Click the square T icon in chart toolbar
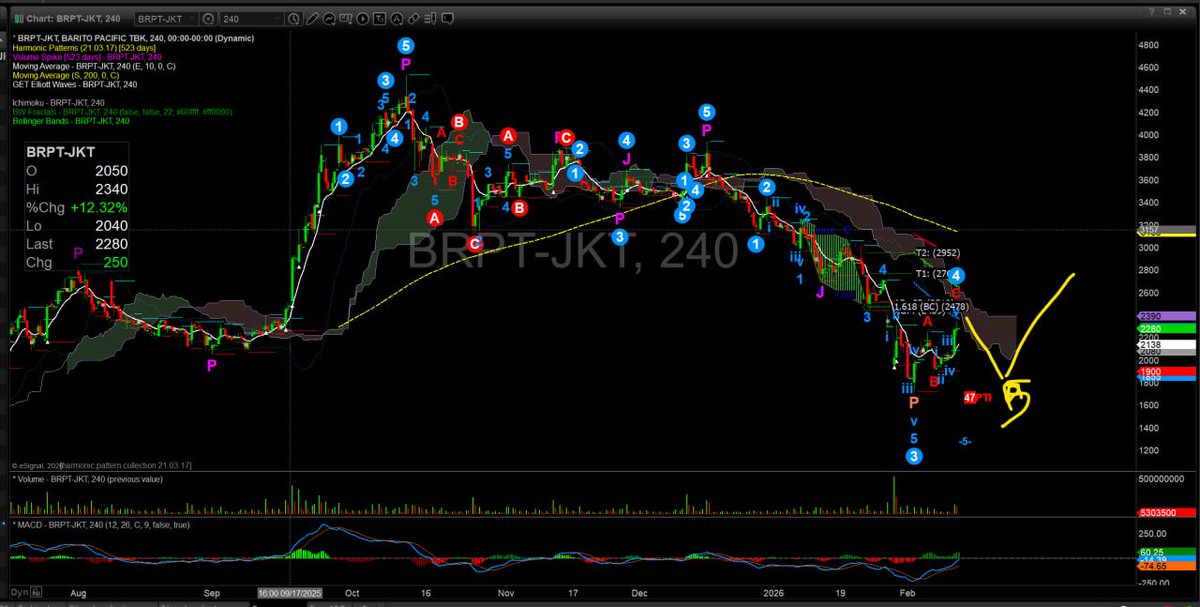The width and height of the screenshot is (1200, 607). coord(380,19)
